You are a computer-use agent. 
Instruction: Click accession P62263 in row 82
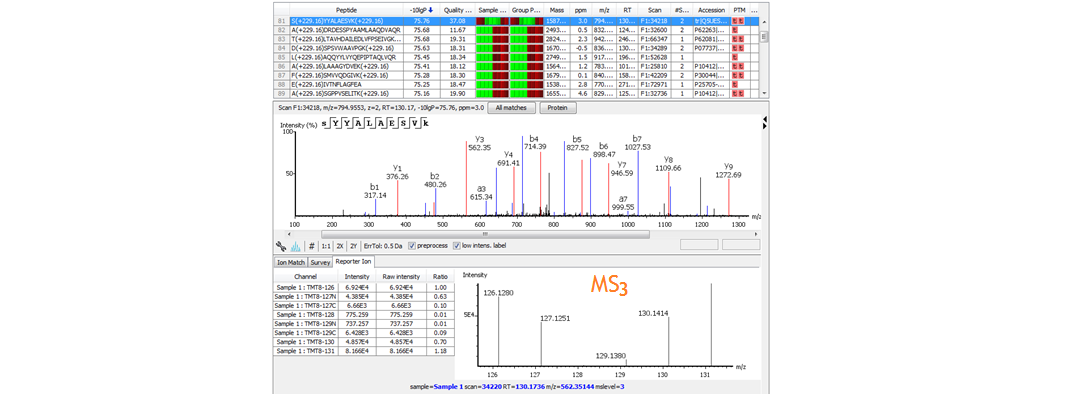(x=710, y=31)
